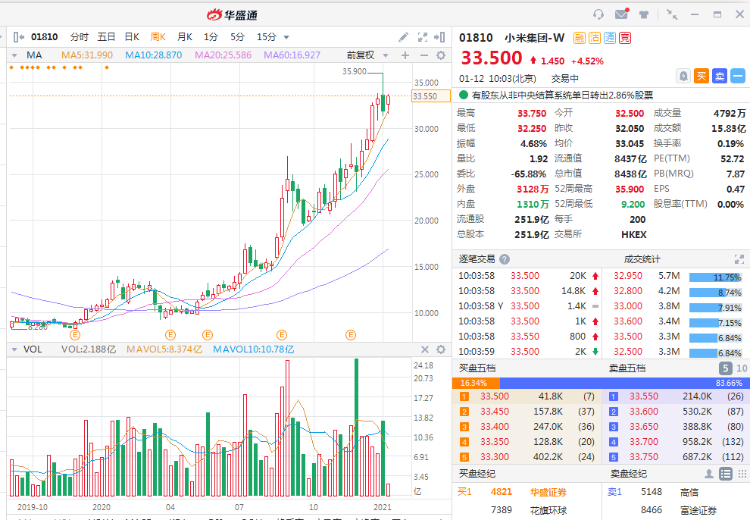Viewport: 750px width, 520px height.
Task: Click the compact mode arrows icon
Action: tap(672, 14)
